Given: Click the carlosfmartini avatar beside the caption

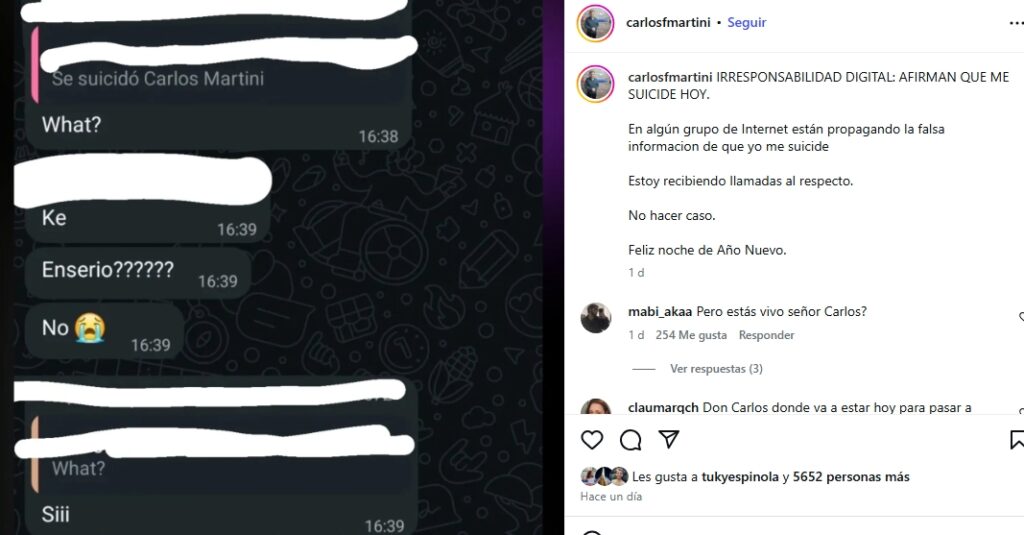Looking at the screenshot, I should (x=595, y=84).
